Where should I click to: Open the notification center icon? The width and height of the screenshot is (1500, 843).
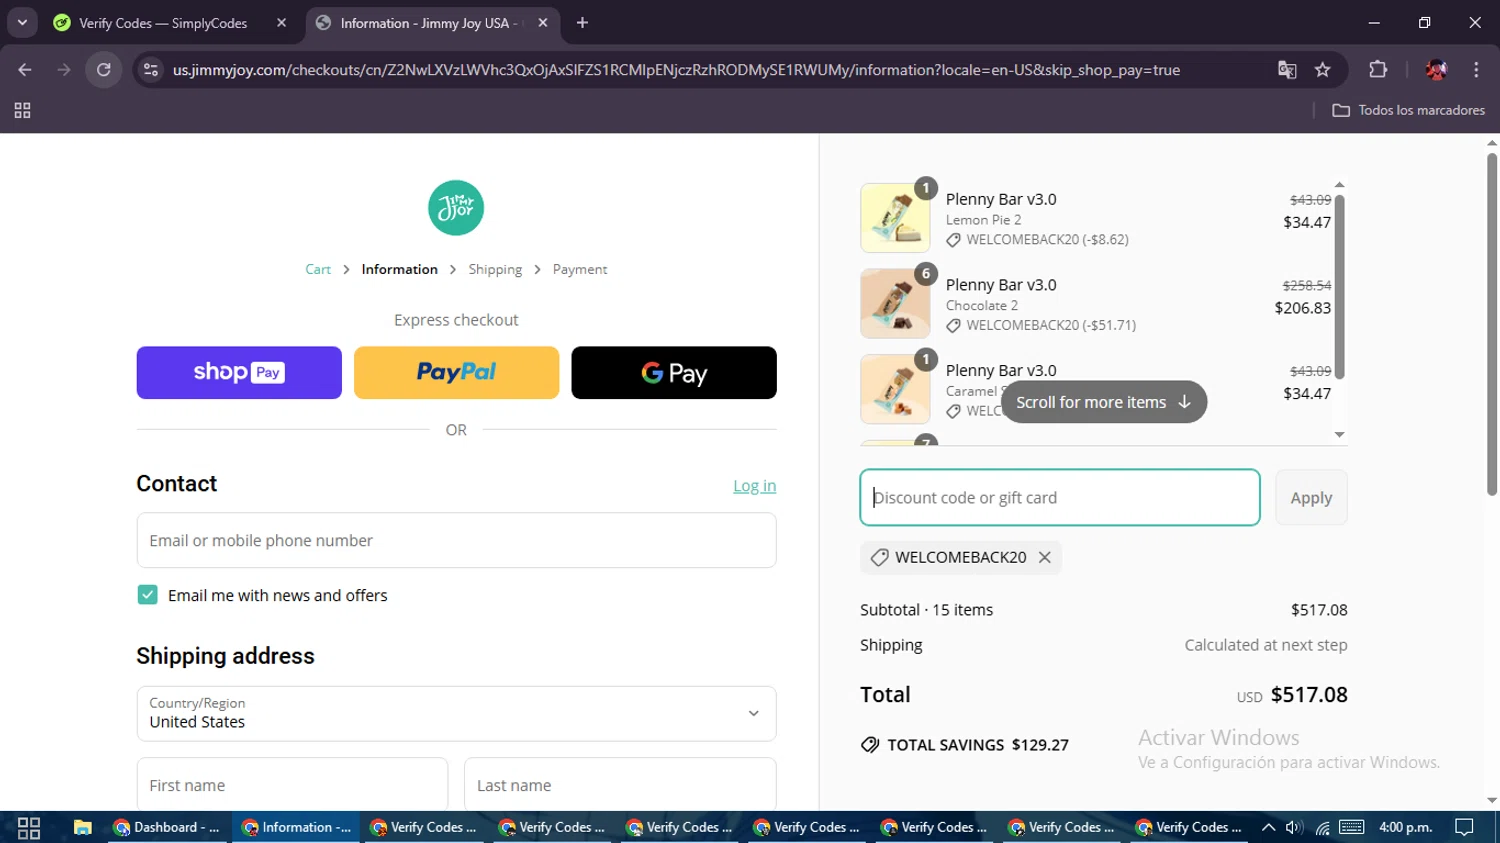click(1465, 827)
